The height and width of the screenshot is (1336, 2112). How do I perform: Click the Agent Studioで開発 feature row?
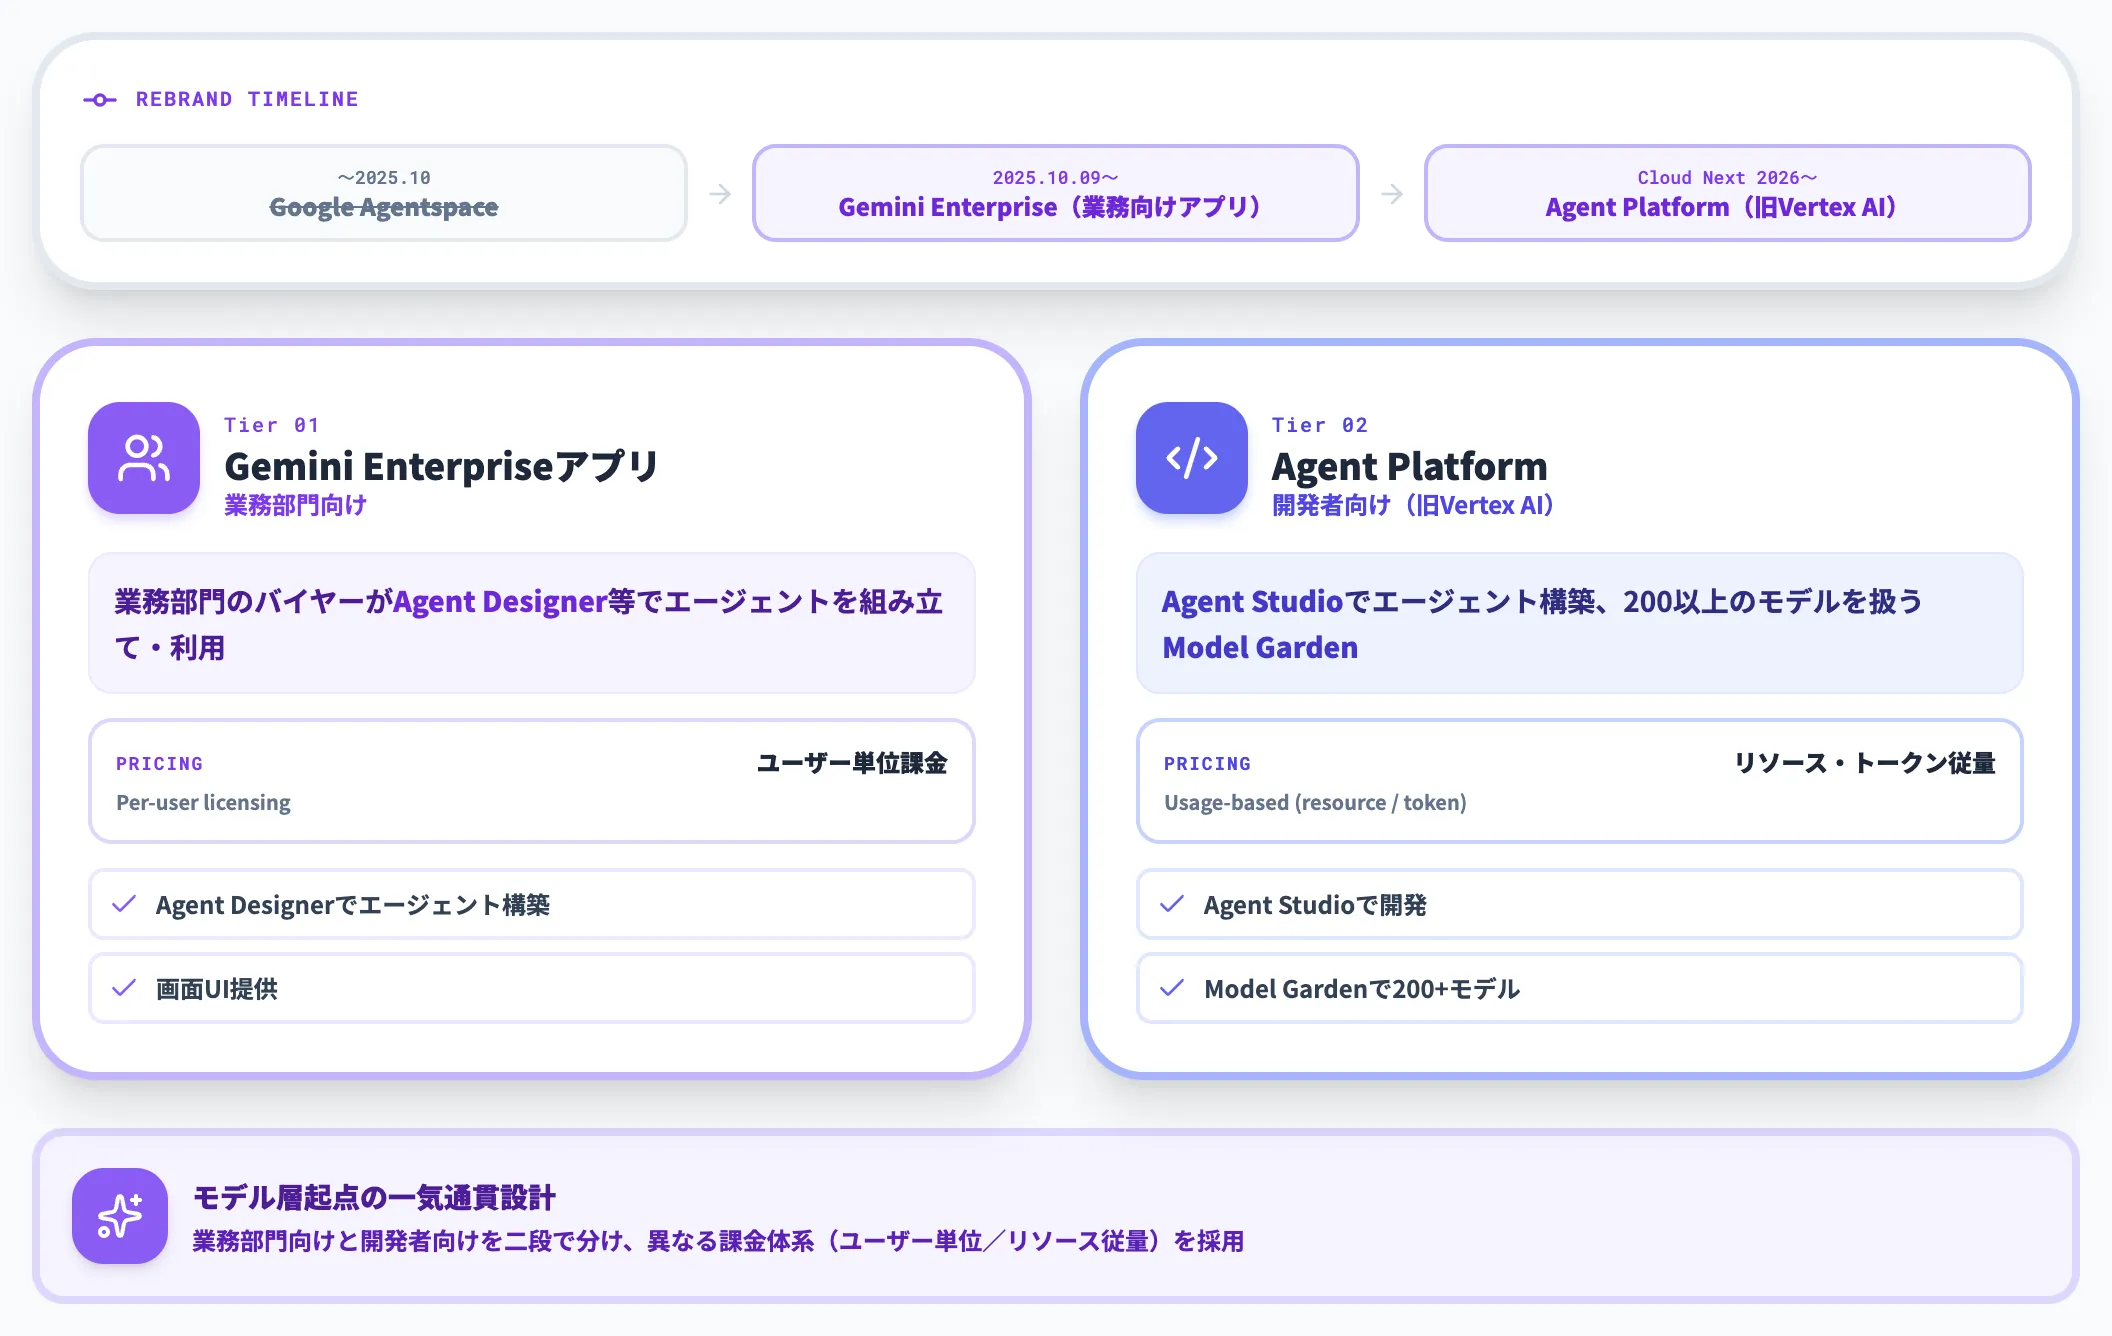pos(1580,904)
